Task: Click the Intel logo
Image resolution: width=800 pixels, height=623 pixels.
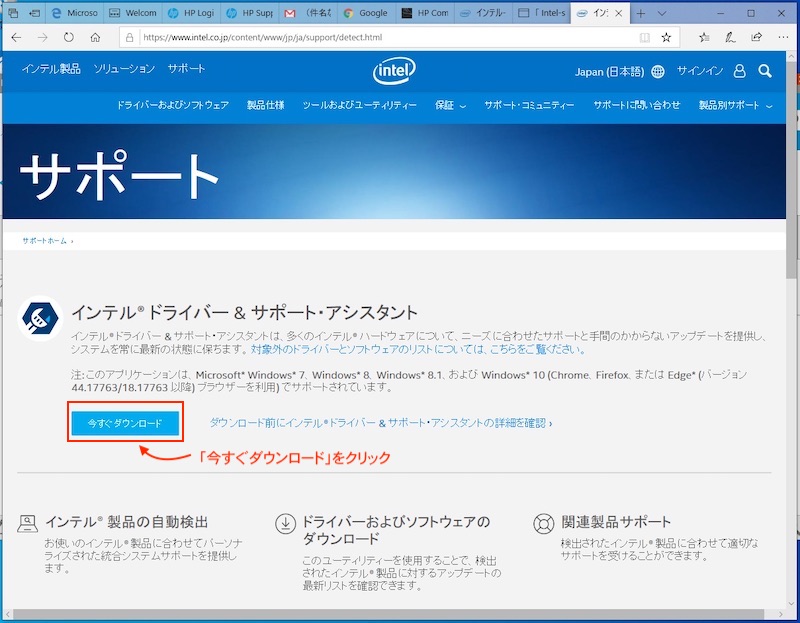Action: (394, 71)
